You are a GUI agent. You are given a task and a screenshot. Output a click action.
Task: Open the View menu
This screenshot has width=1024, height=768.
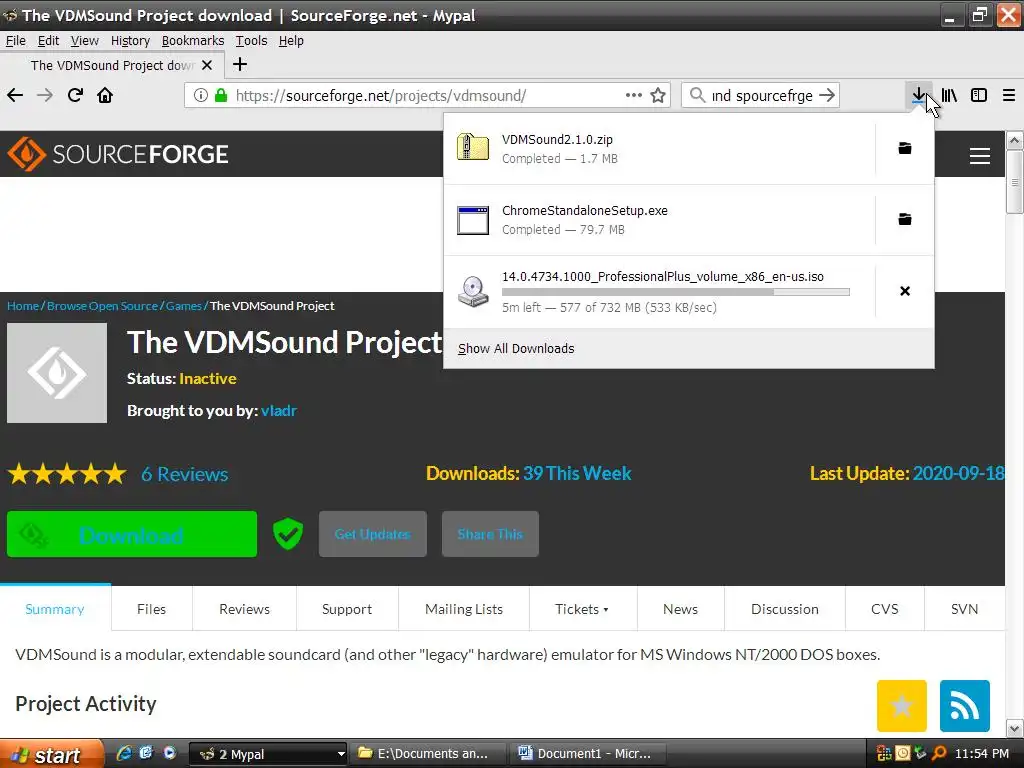tap(85, 40)
